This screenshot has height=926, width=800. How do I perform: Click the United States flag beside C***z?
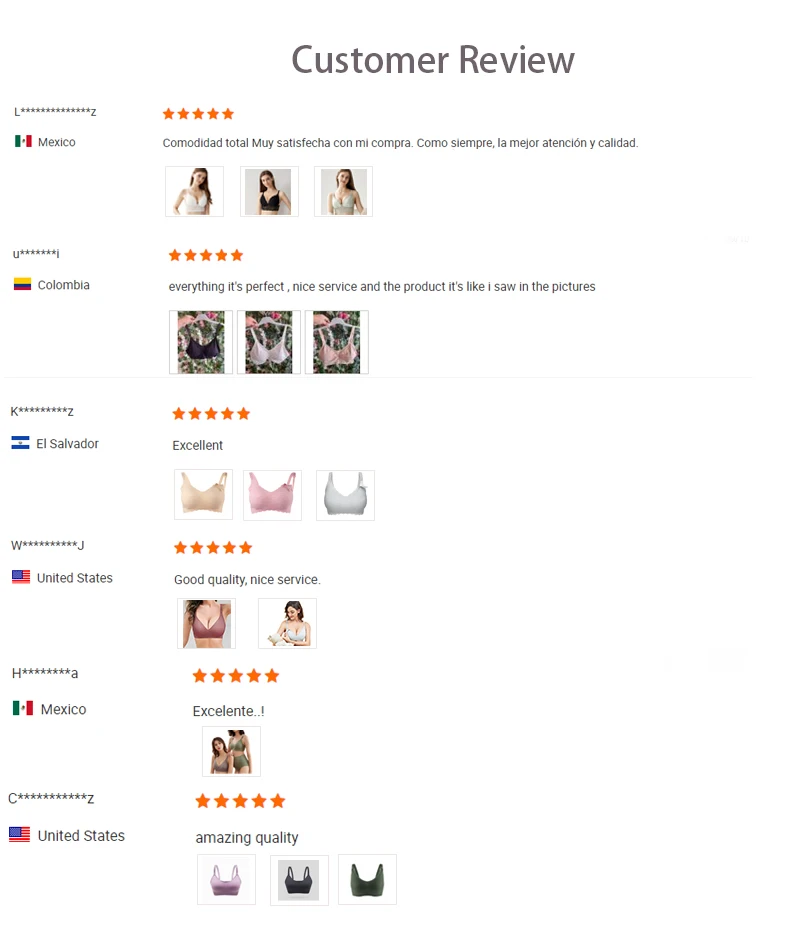(19, 834)
